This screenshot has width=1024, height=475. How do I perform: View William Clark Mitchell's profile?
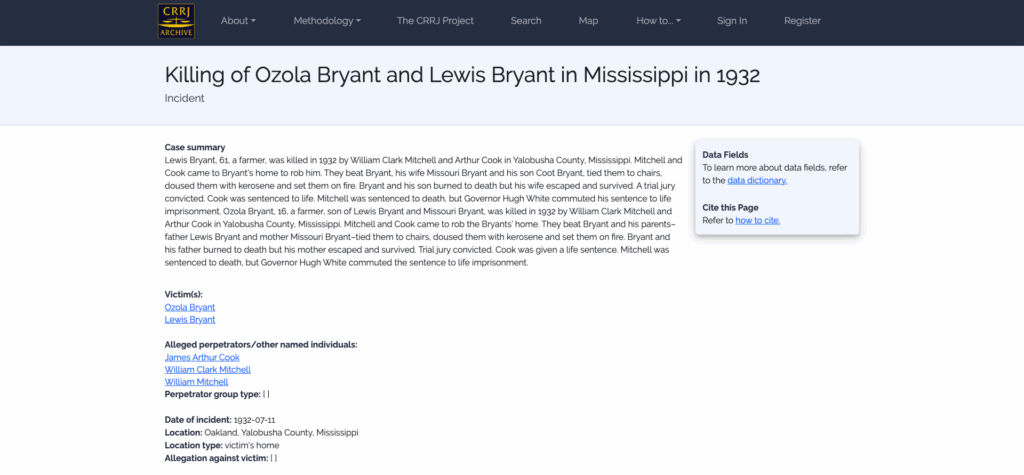207,369
